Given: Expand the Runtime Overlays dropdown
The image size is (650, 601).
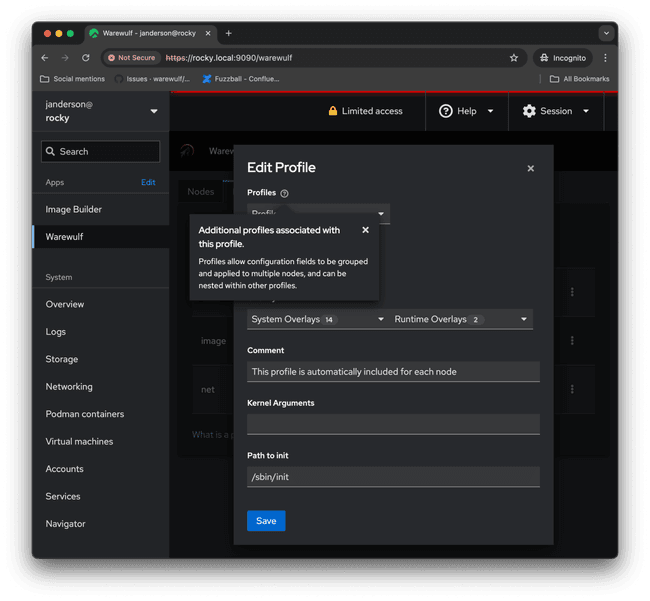Looking at the screenshot, I should coord(461,320).
